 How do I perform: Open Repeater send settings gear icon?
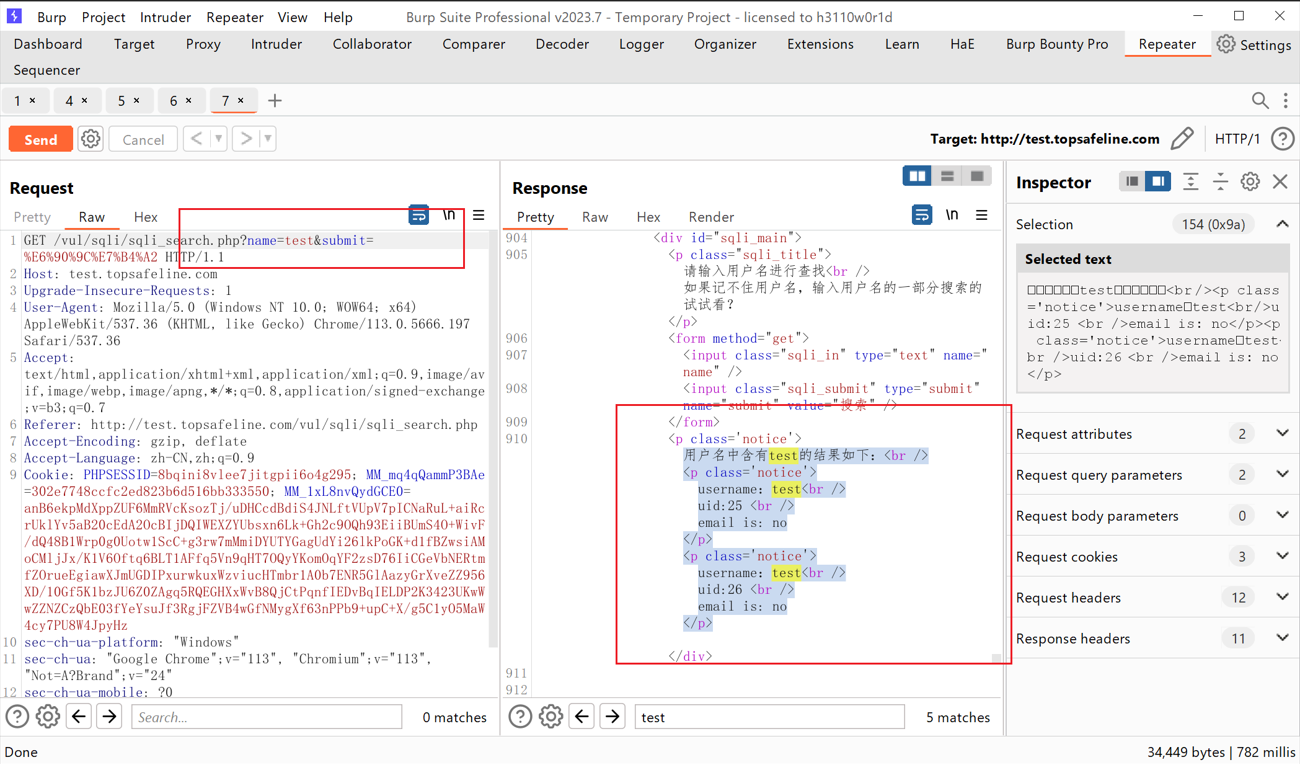(91, 139)
